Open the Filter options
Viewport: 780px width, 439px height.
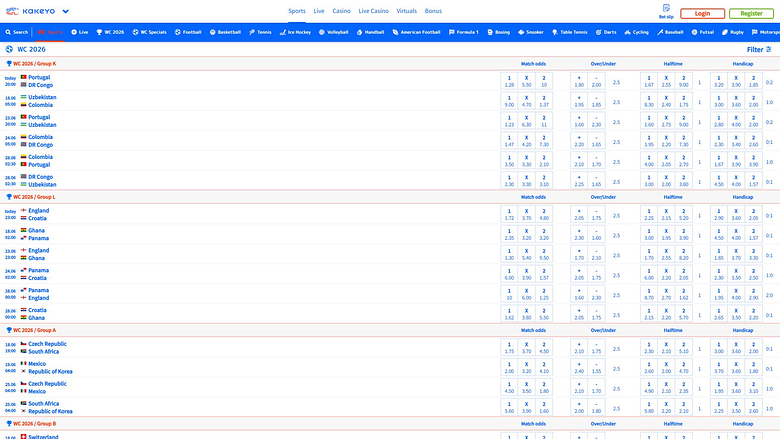point(759,50)
